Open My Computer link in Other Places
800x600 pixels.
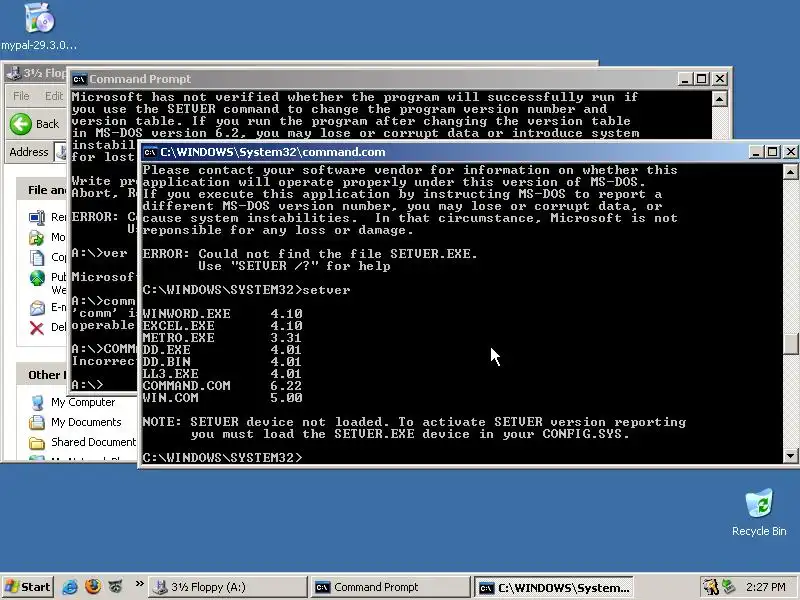(x=83, y=402)
